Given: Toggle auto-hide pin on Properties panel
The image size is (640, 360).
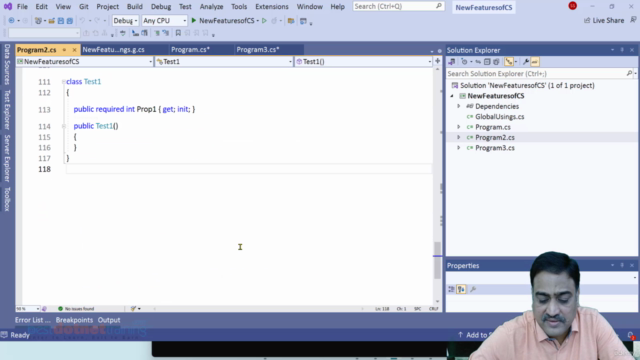Looking at the screenshot, I should click(x=622, y=265).
